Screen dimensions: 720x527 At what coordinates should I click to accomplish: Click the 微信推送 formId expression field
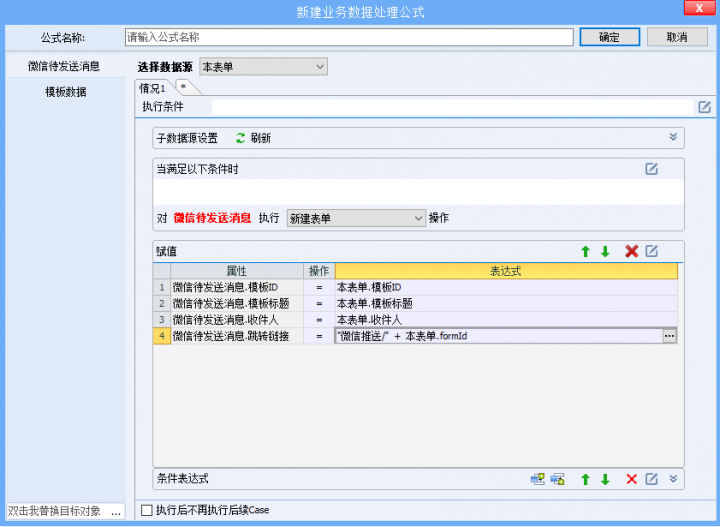pos(499,336)
